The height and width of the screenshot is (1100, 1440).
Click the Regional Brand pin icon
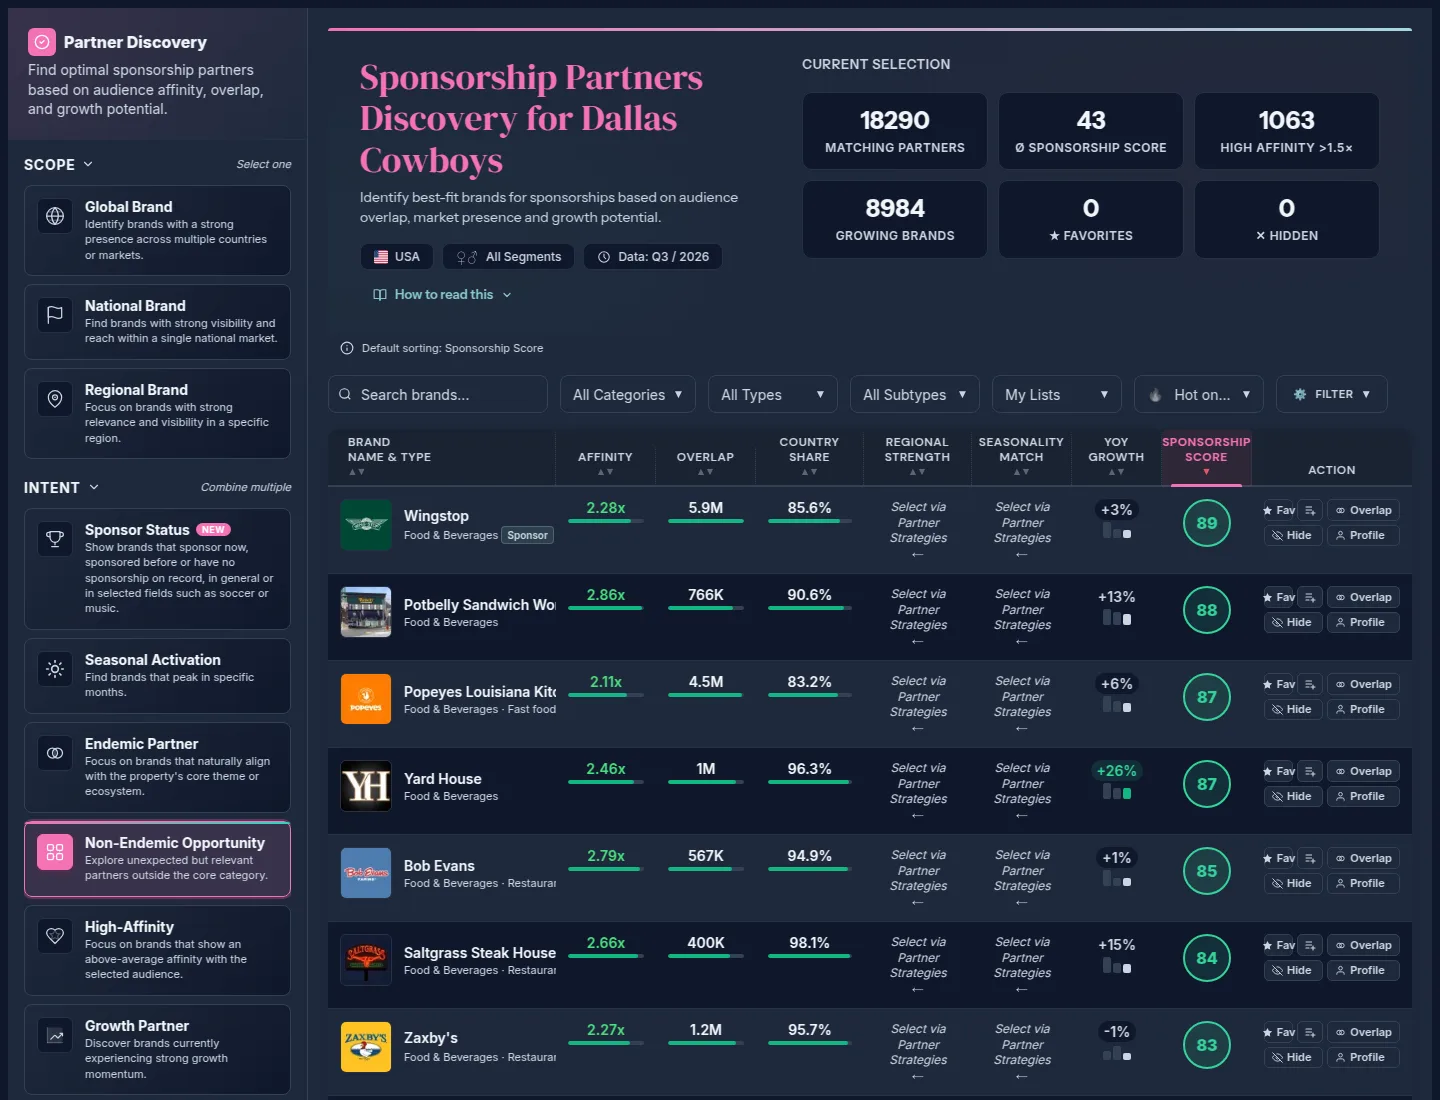(55, 399)
